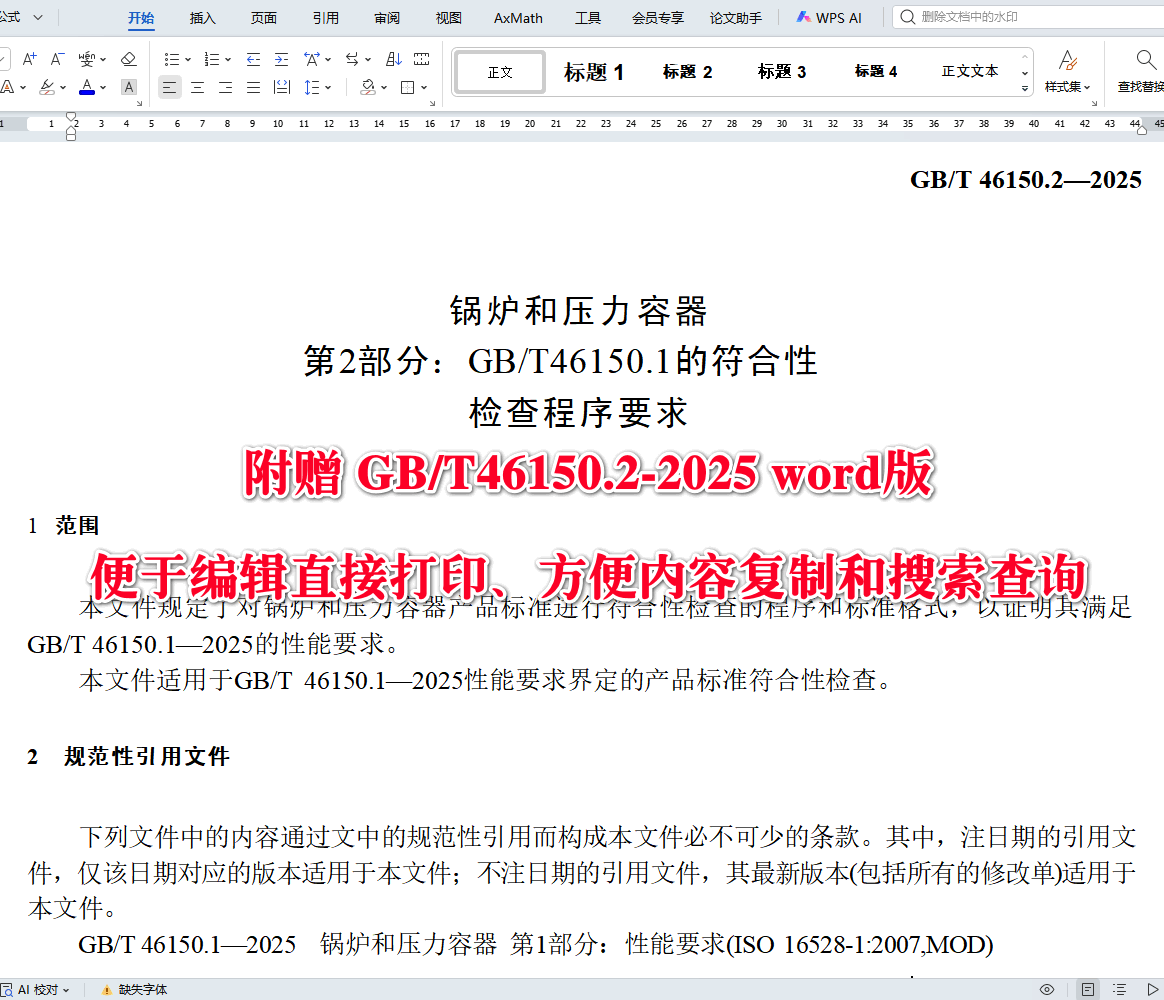Open the 论文助手 tab
The height and width of the screenshot is (1000, 1164).
(736, 18)
